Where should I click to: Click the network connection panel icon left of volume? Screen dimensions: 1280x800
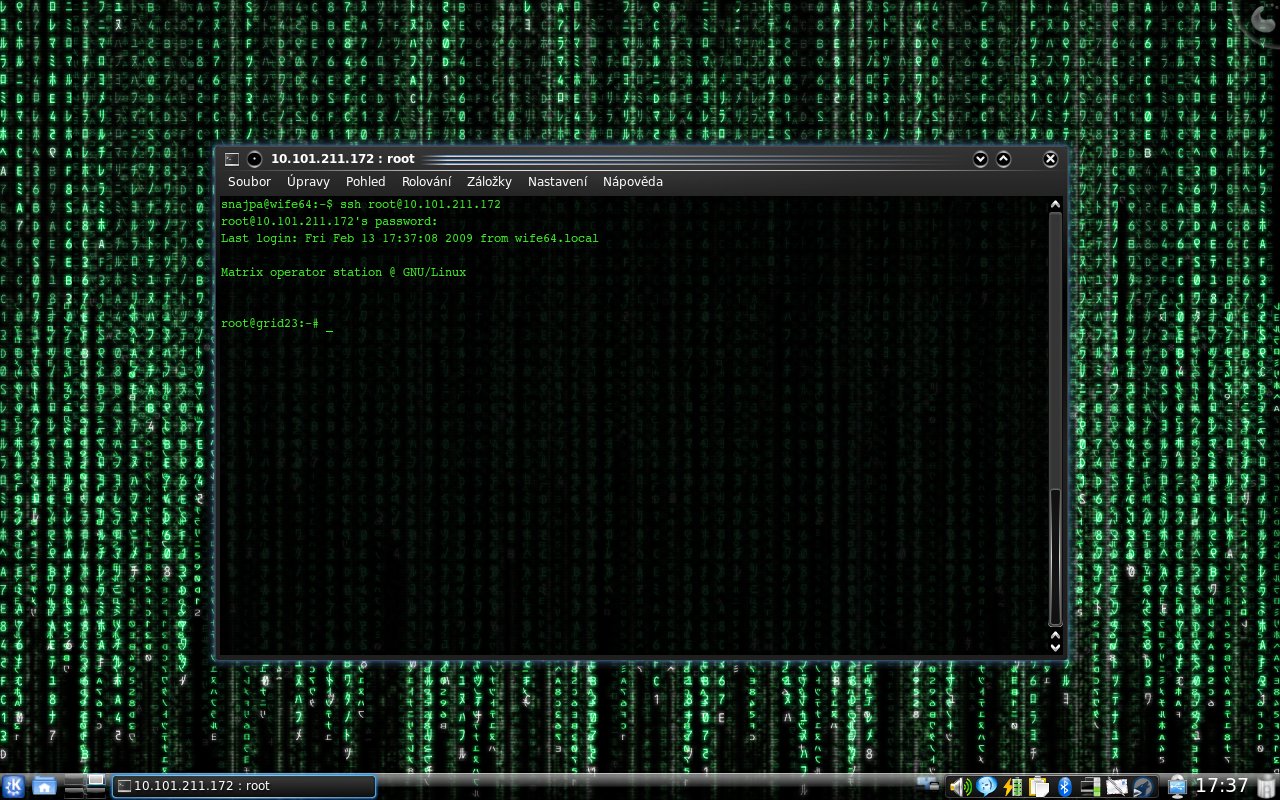coord(928,784)
